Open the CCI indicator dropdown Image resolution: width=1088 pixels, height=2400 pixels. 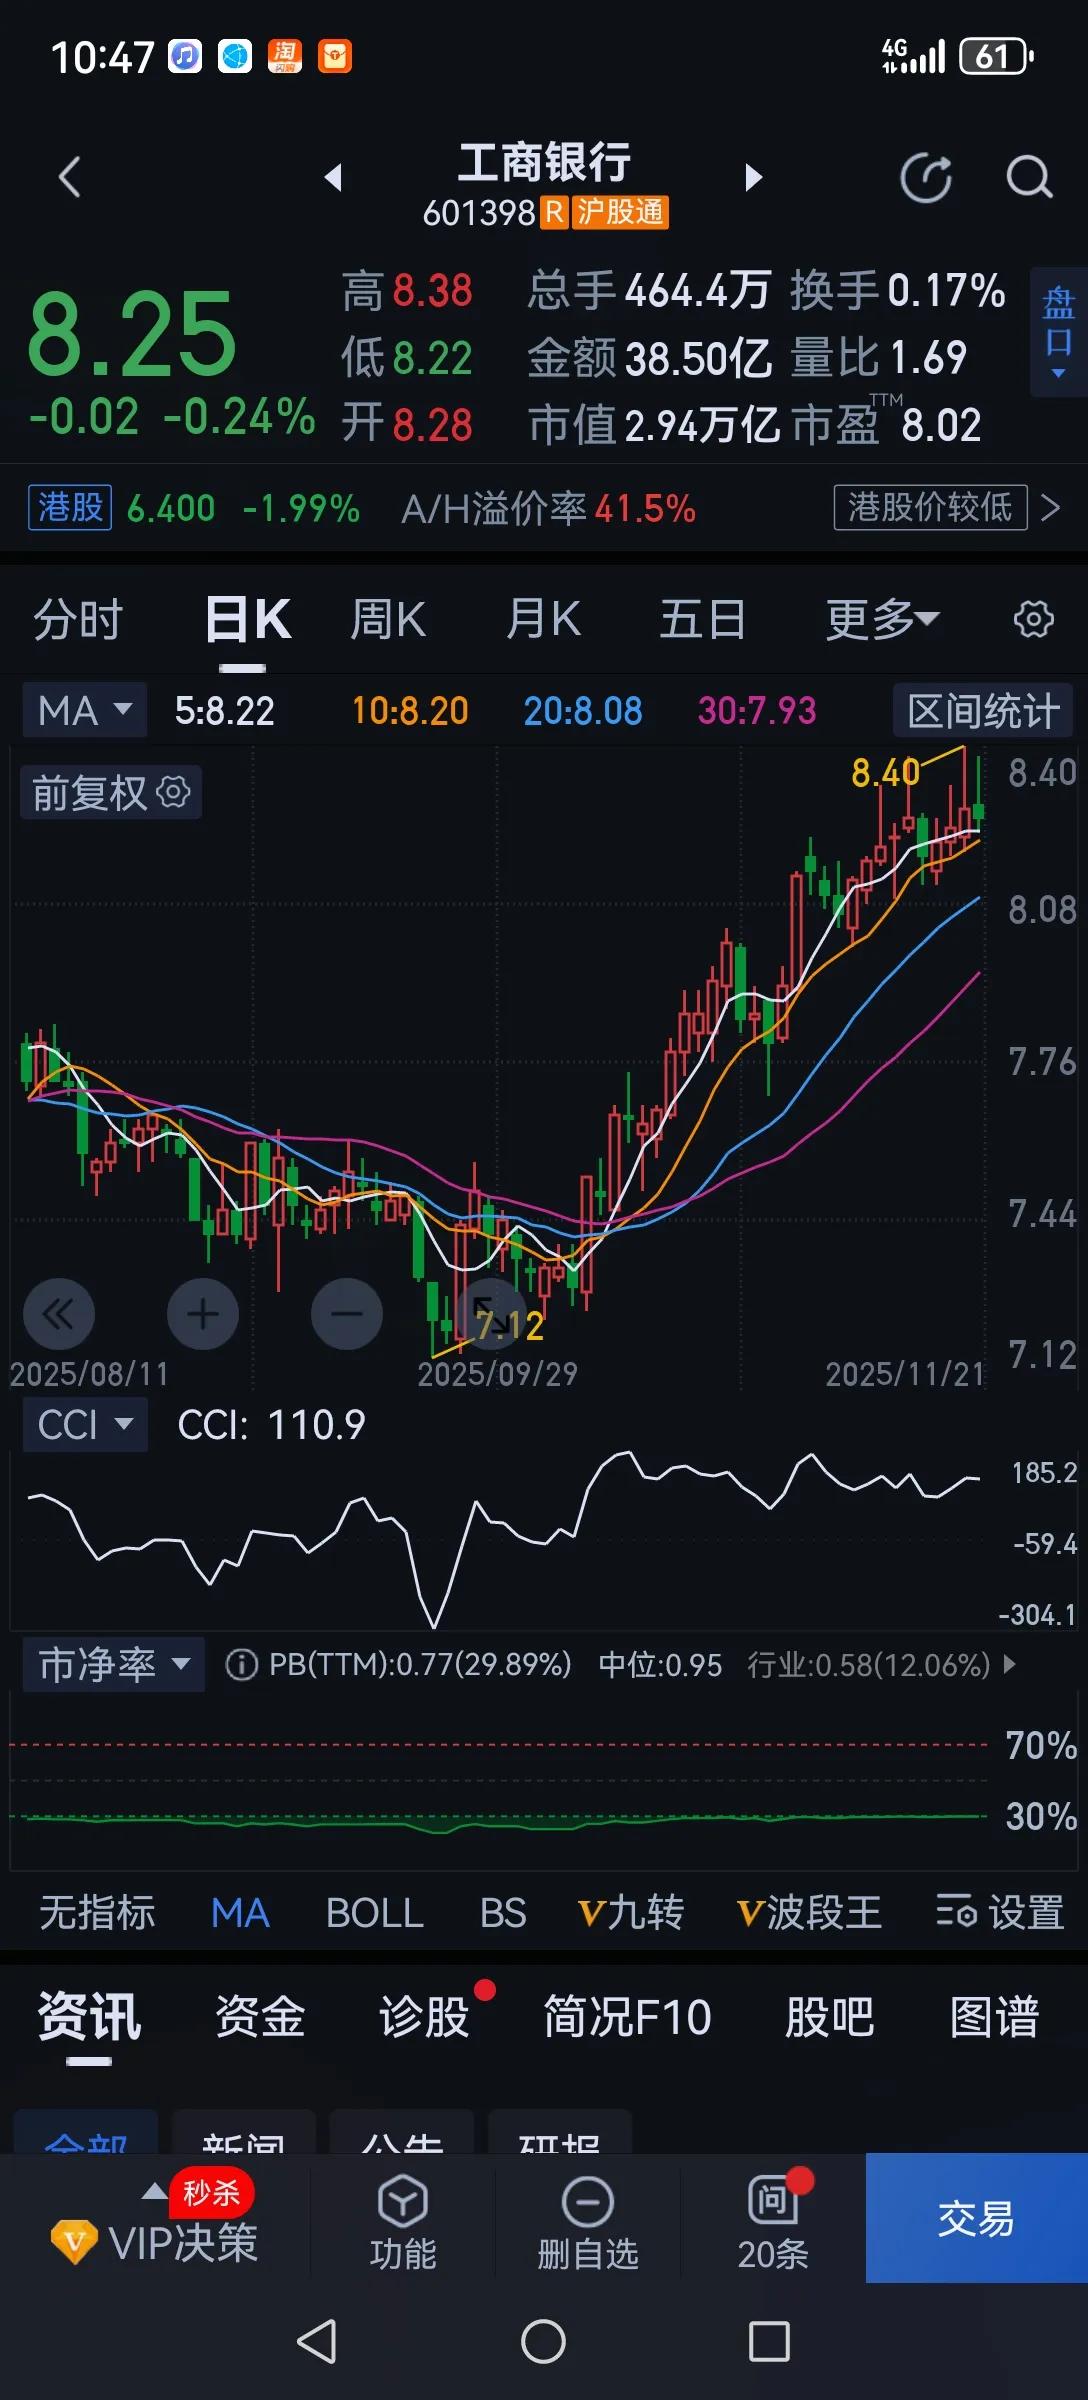point(85,1424)
